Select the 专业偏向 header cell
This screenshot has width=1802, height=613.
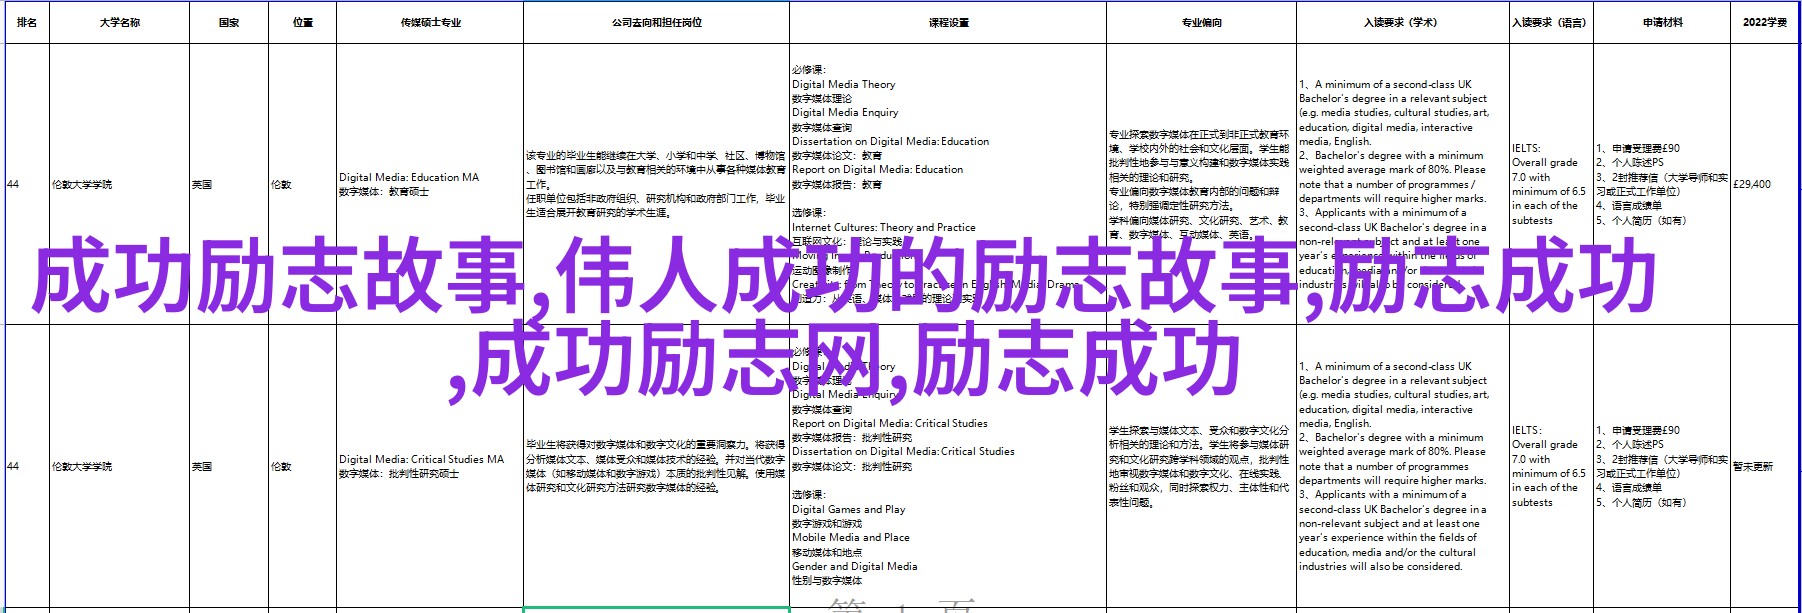[x=1201, y=22]
